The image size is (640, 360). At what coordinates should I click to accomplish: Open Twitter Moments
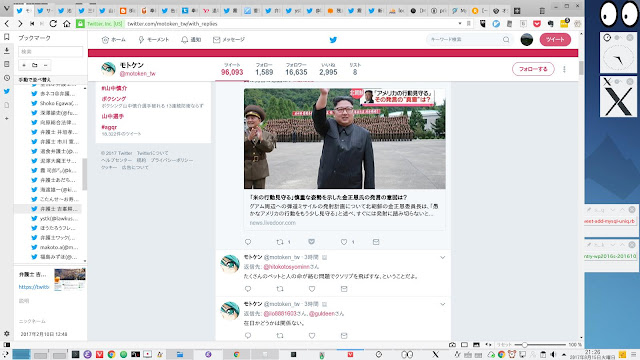153,40
